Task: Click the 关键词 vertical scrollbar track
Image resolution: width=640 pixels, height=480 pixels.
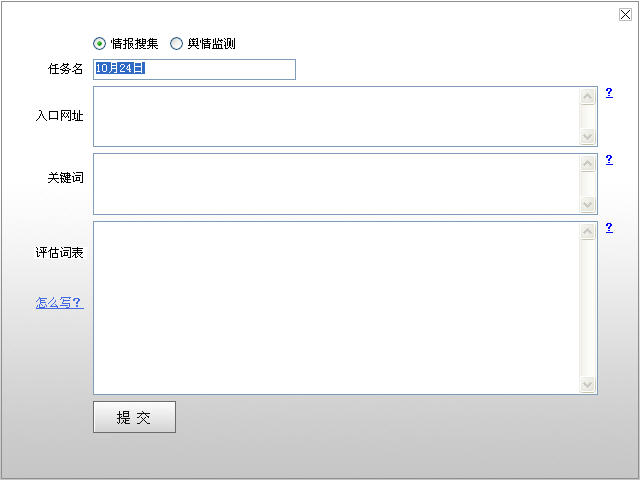Action: point(587,184)
